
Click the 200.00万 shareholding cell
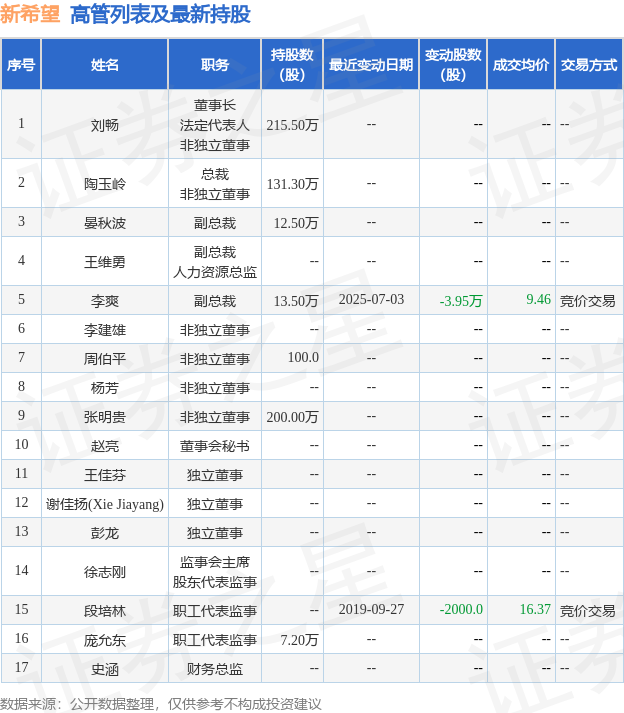point(292,417)
